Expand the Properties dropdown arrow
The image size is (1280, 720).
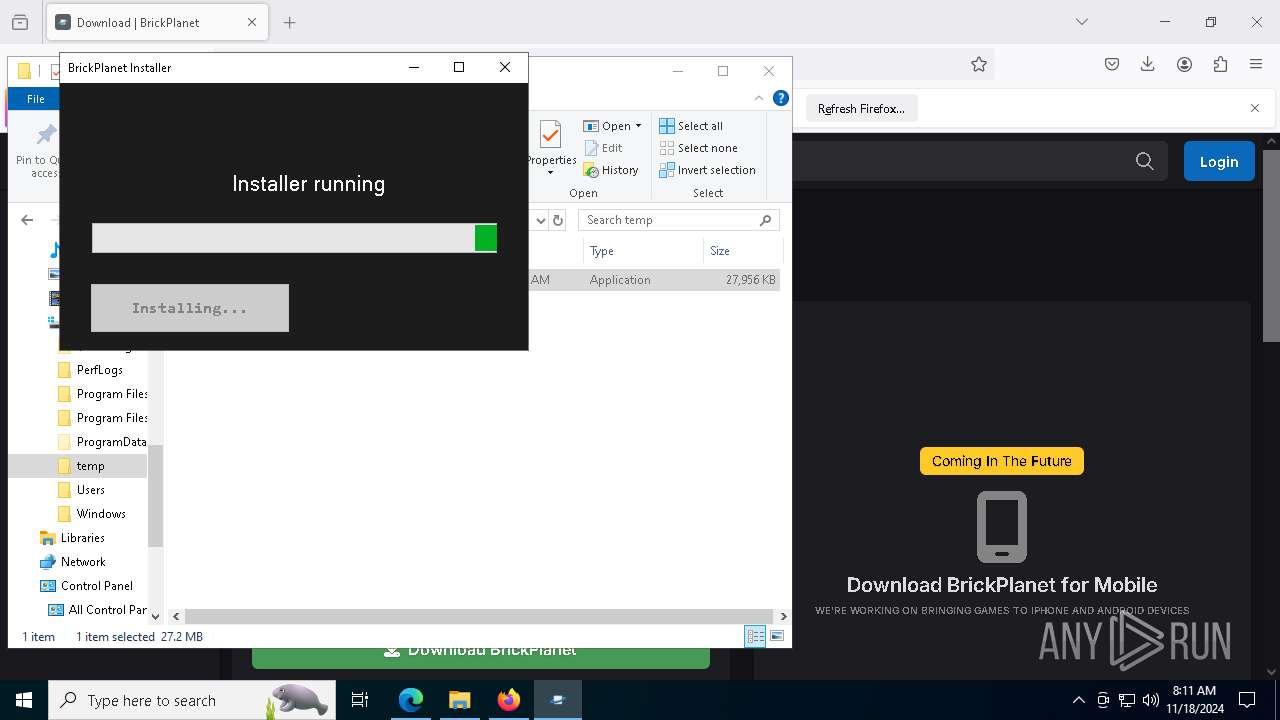(550, 173)
